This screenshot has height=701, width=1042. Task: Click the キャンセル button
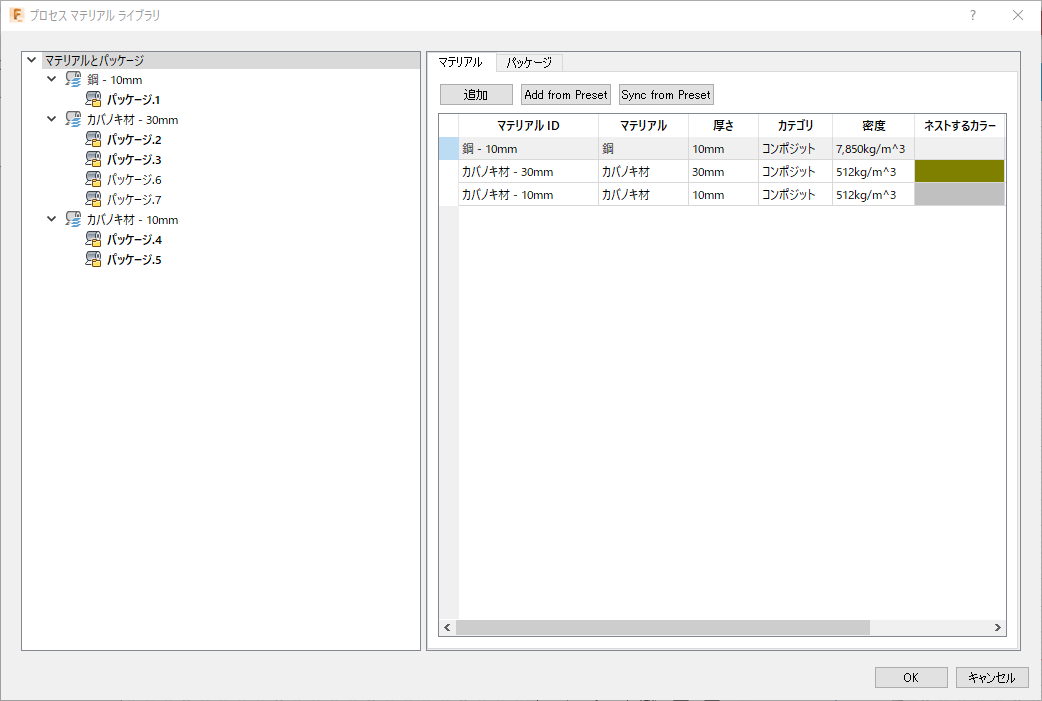click(x=991, y=677)
